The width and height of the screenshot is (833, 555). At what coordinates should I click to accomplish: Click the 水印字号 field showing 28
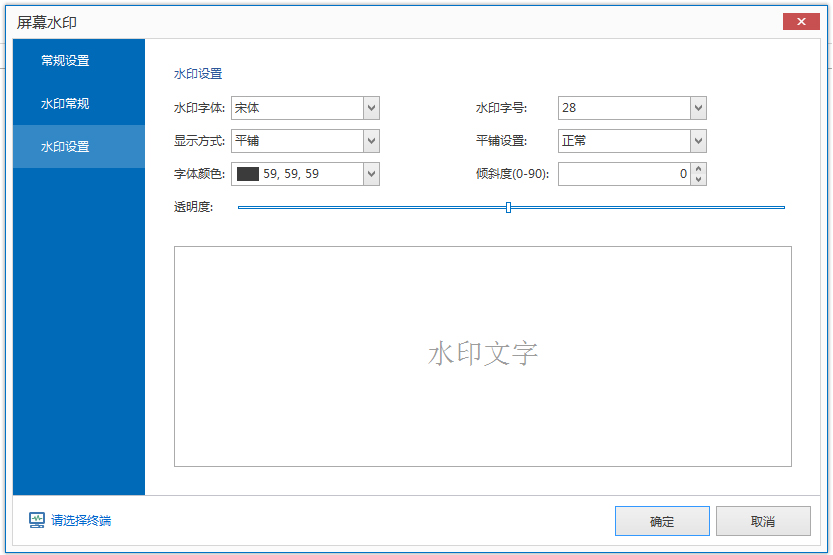coord(623,108)
